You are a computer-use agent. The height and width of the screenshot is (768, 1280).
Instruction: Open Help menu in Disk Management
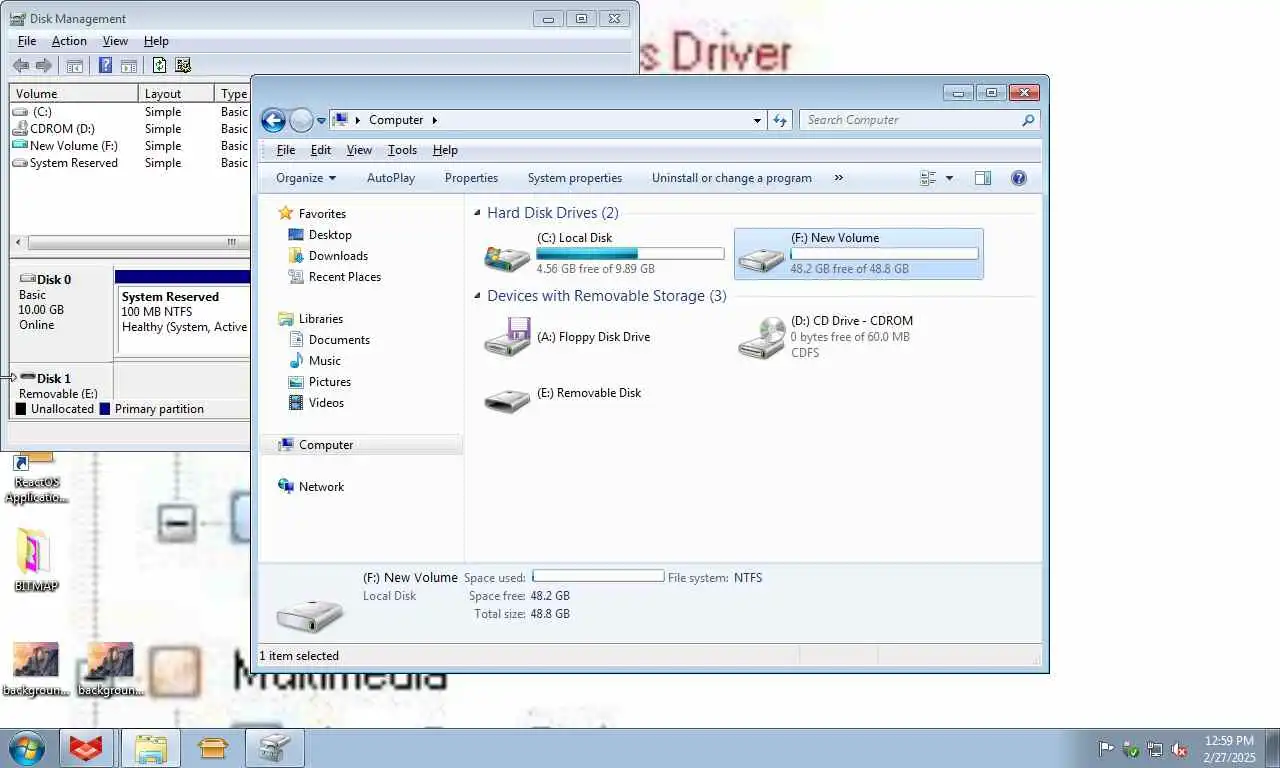pyautogui.click(x=156, y=41)
